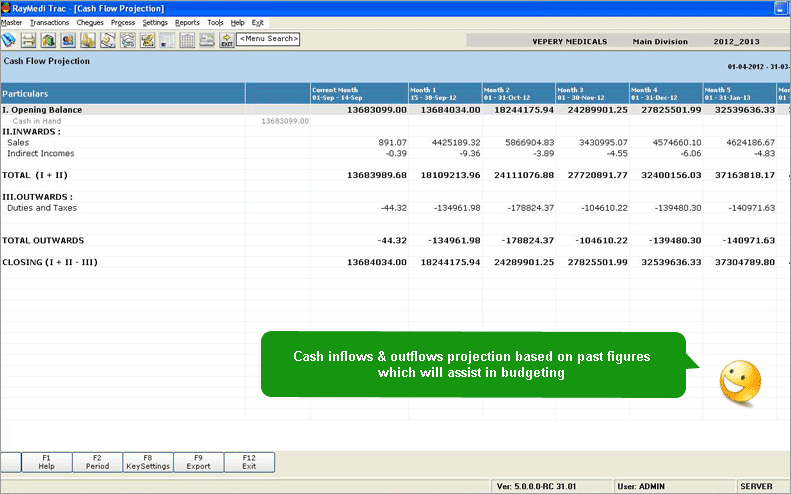Click the green checklist toolbar icon
The width and height of the screenshot is (791, 494).
pyautogui.click(x=147, y=40)
